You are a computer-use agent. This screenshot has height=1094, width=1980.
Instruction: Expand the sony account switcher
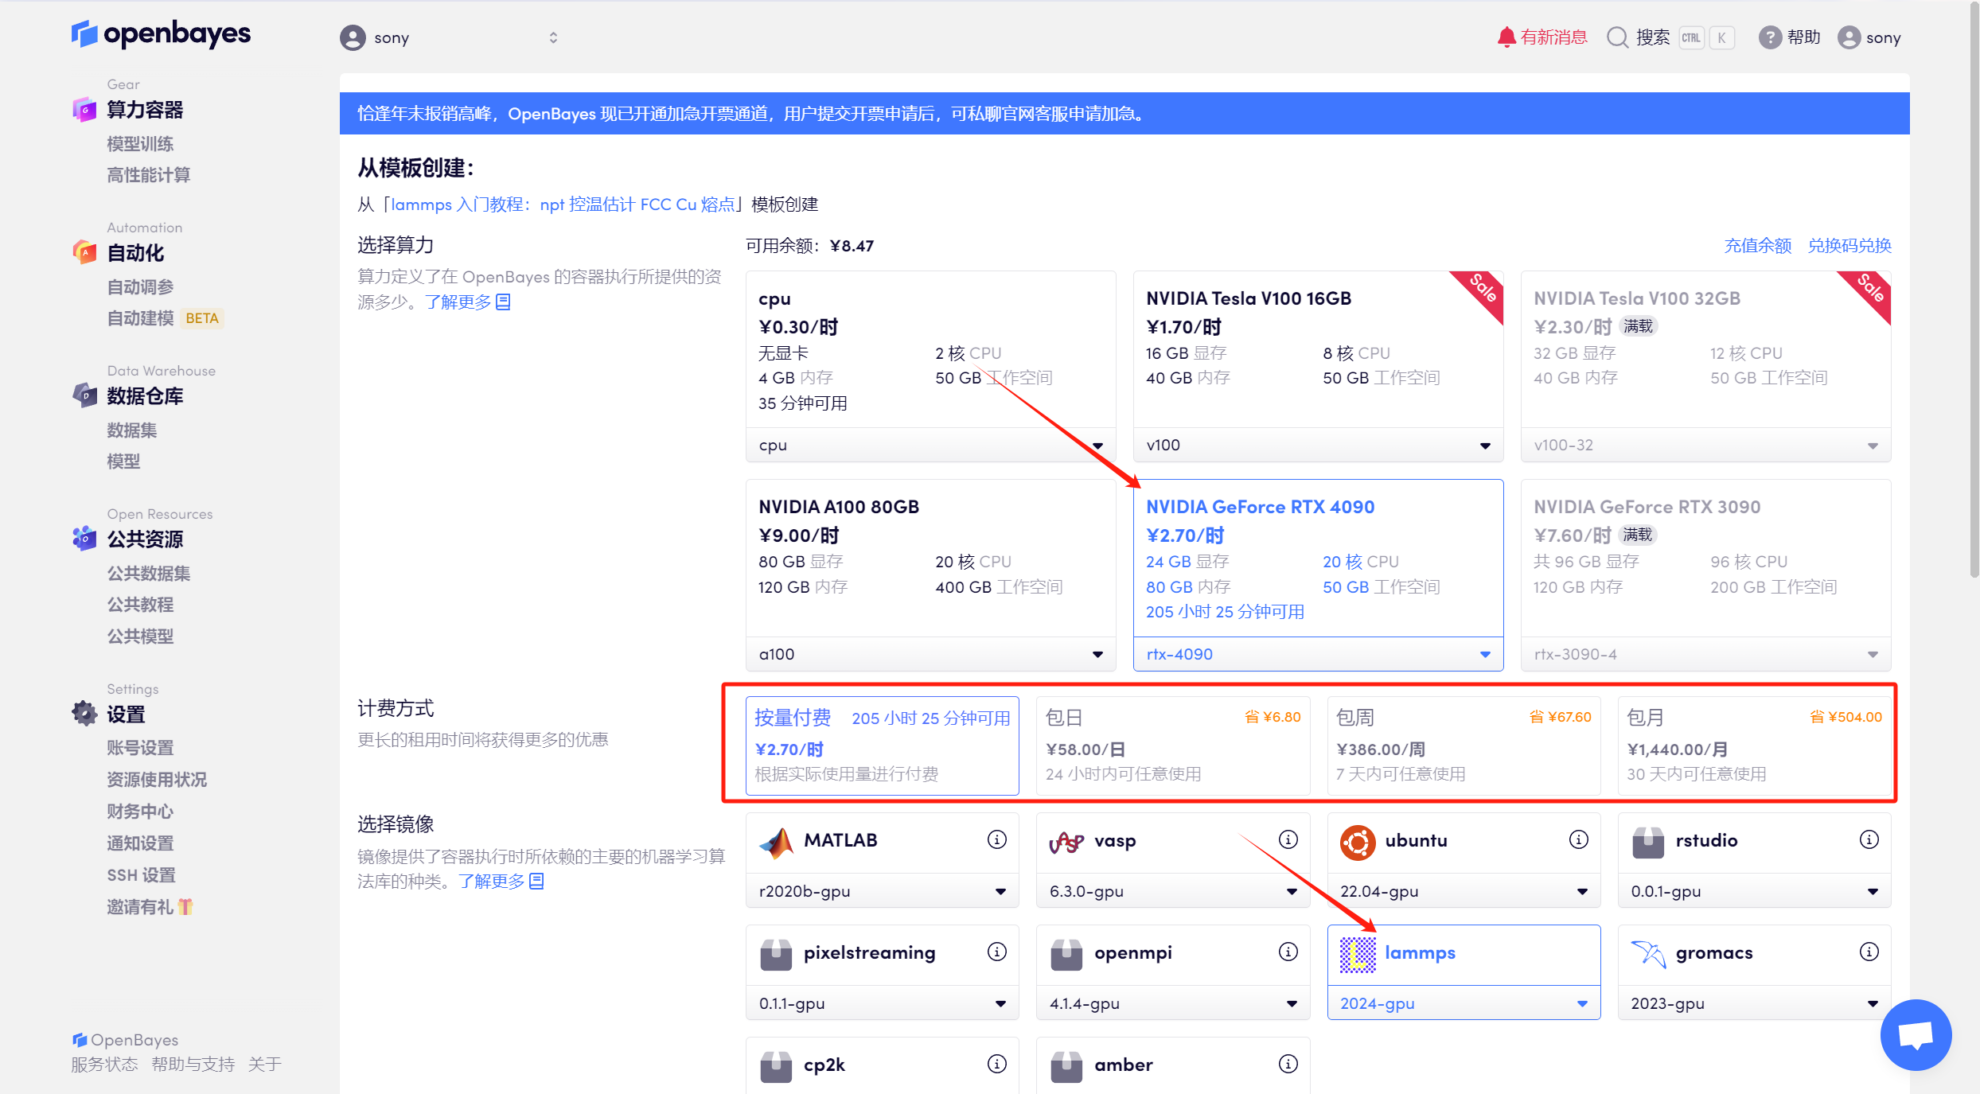click(x=553, y=38)
